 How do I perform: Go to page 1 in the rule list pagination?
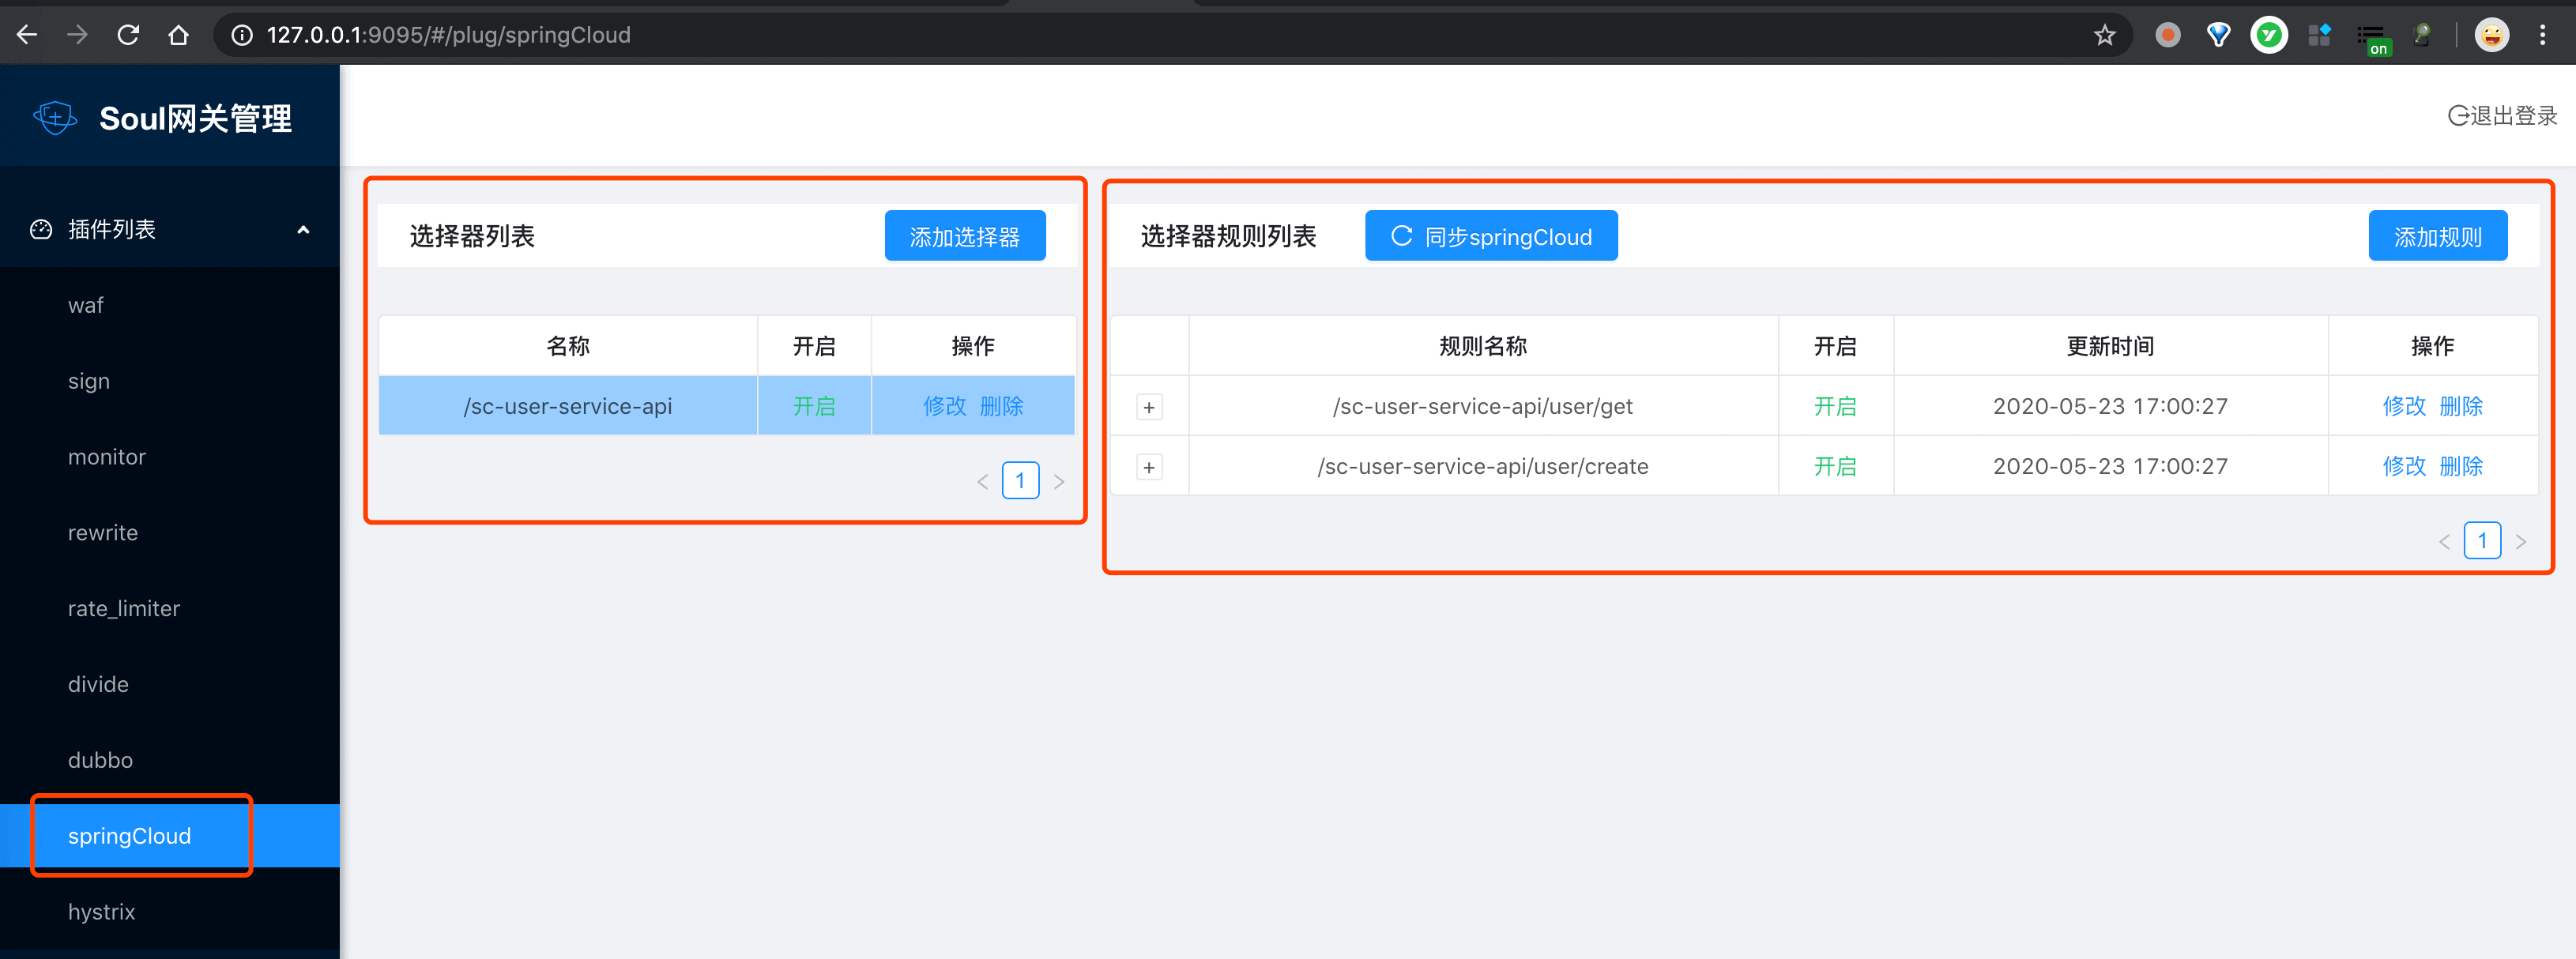coord(2483,541)
